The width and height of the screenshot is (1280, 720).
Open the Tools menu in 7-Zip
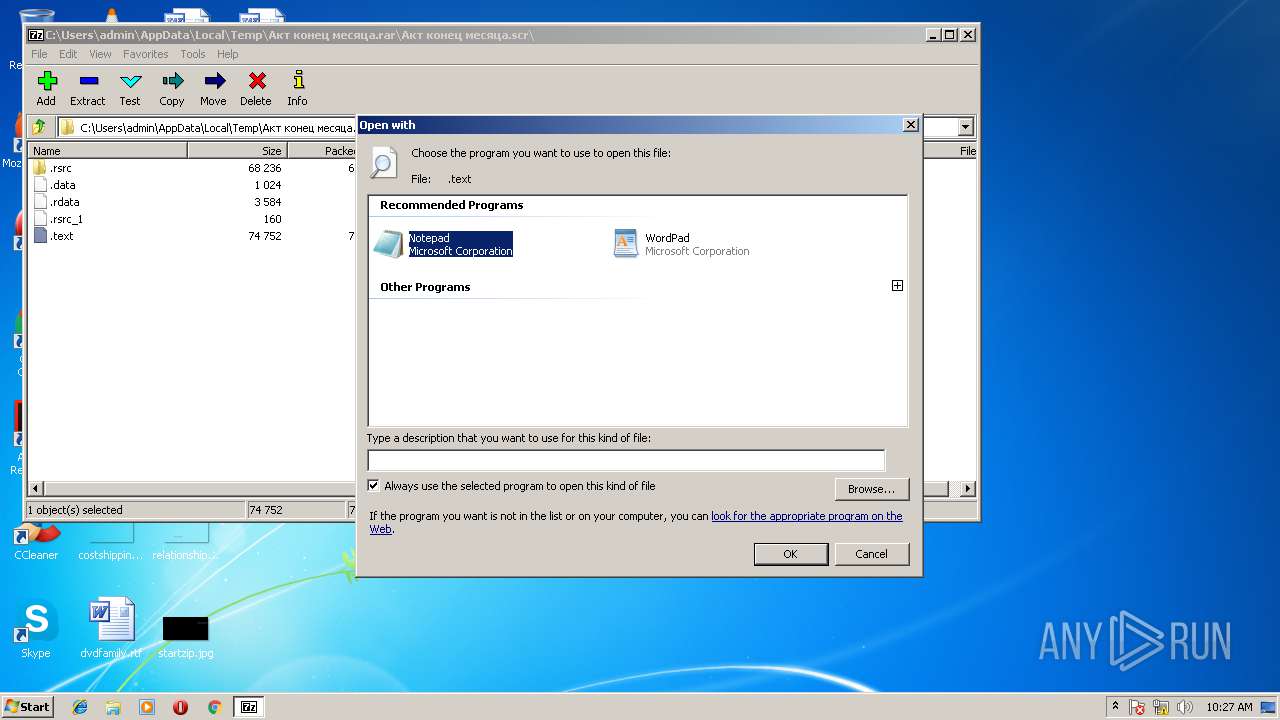click(193, 54)
